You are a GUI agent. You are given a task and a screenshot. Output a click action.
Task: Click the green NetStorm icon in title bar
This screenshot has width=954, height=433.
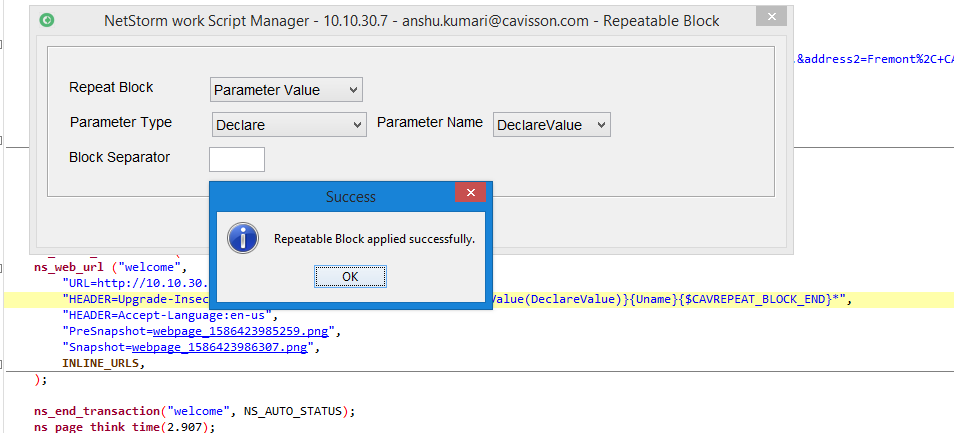click(x=47, y=20)
